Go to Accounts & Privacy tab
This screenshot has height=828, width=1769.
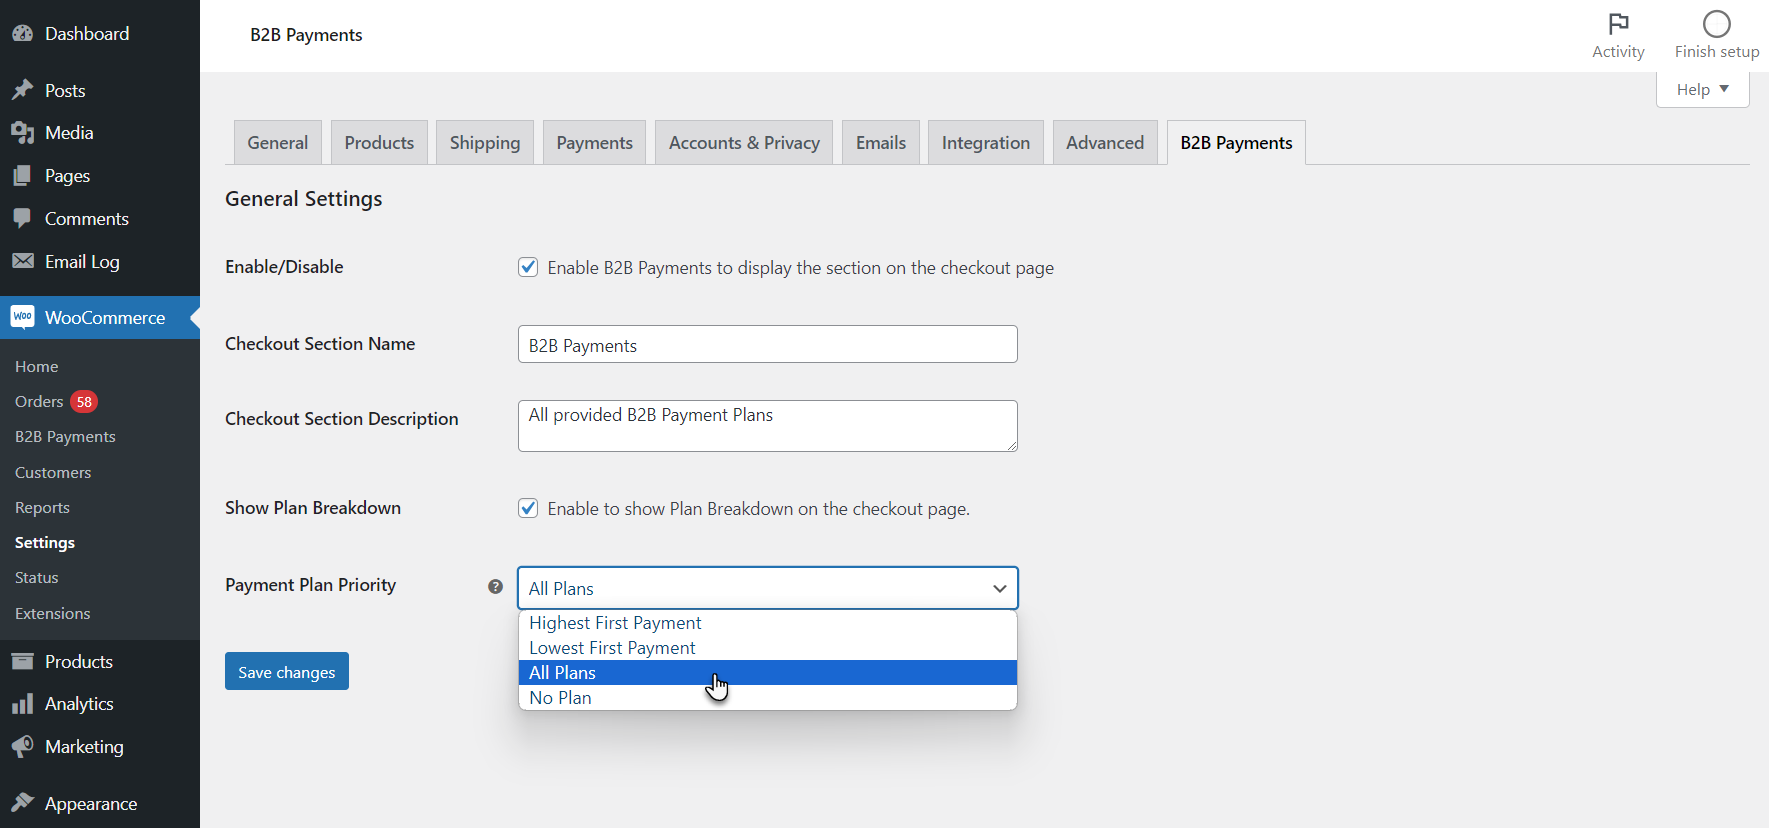(744, 142)
